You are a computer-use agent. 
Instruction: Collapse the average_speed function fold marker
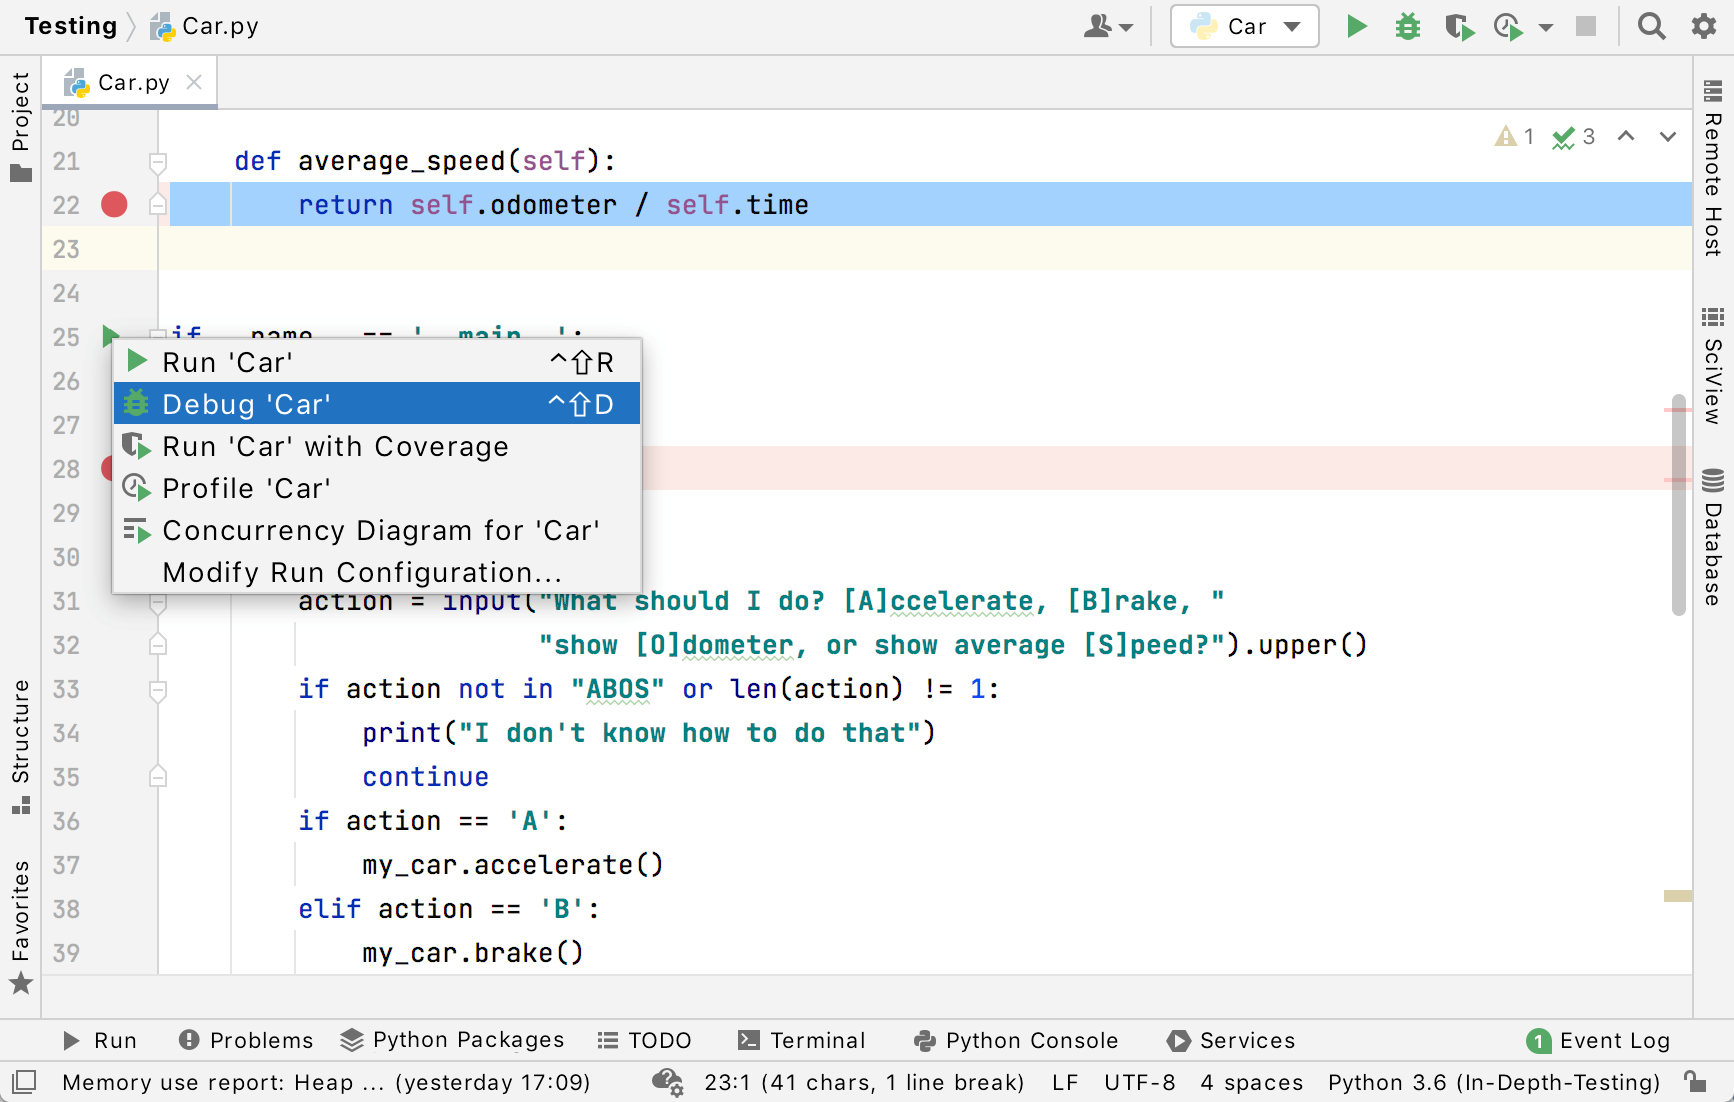point(158,161)
